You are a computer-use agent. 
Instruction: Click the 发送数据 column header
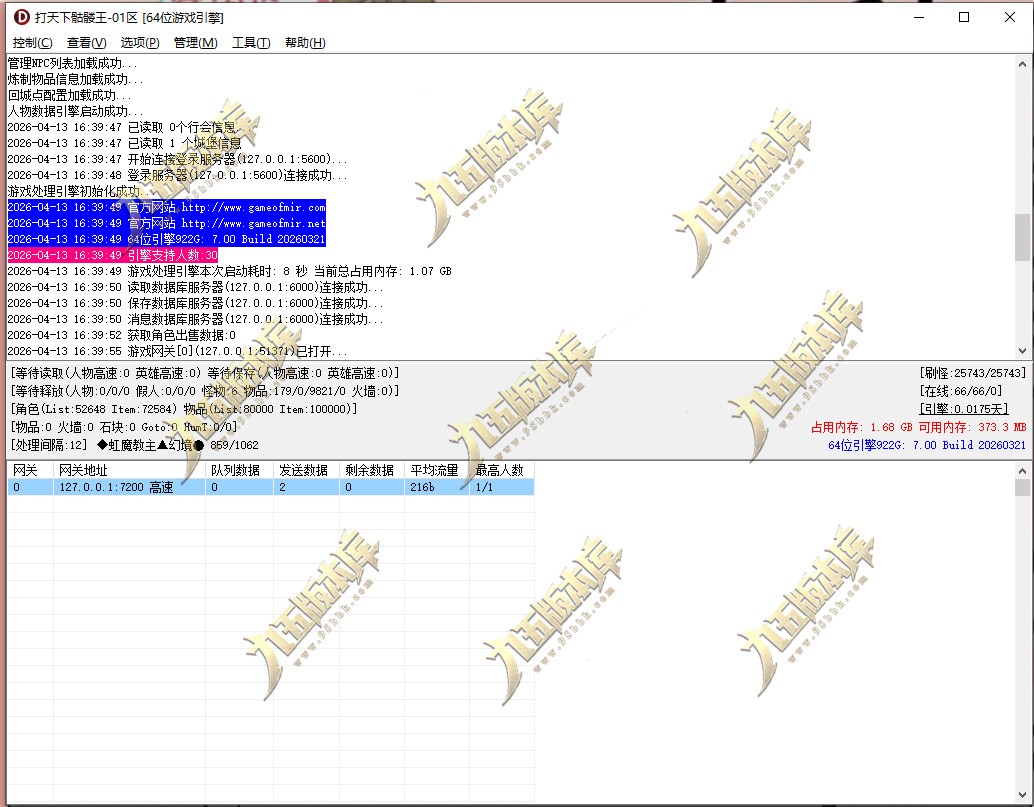click(306, 470)
